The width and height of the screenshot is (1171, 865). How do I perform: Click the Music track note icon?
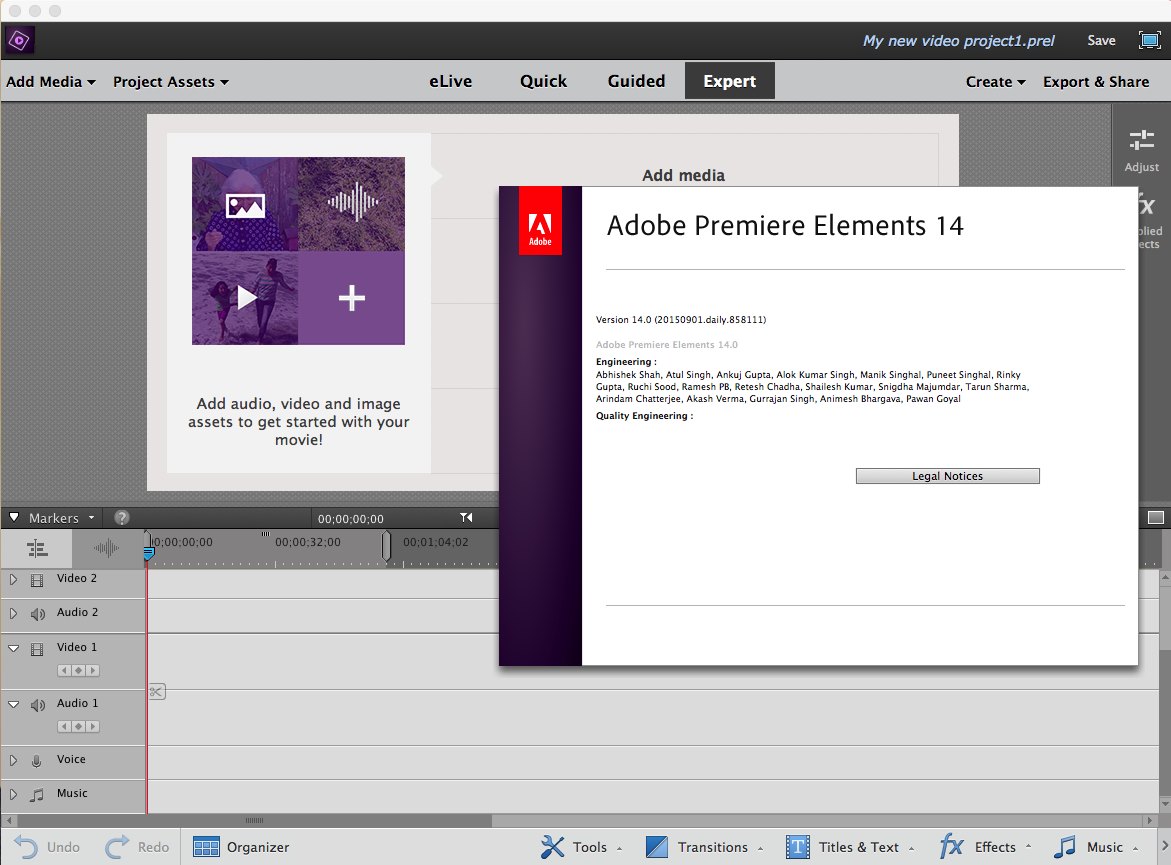click(37, 795)
